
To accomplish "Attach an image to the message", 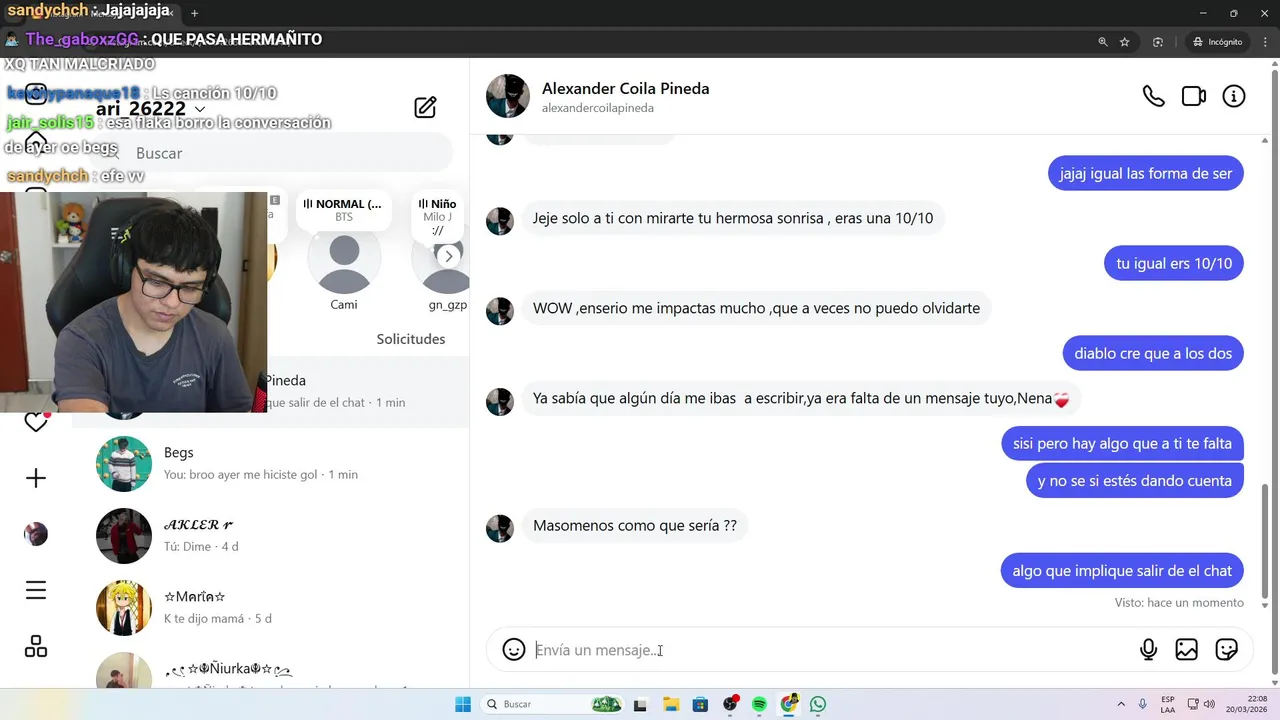I will click(1187, 650).
